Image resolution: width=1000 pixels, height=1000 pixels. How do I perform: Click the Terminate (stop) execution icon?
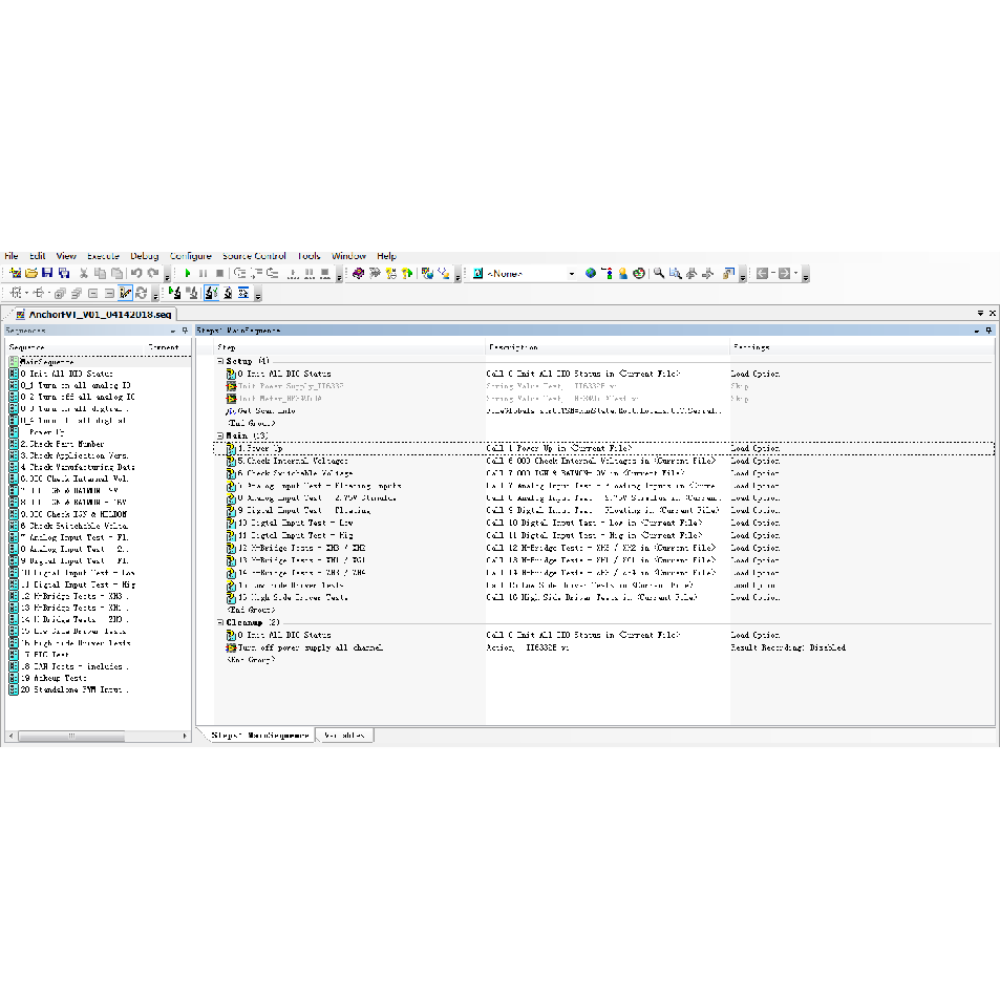[x=219, y=273]
